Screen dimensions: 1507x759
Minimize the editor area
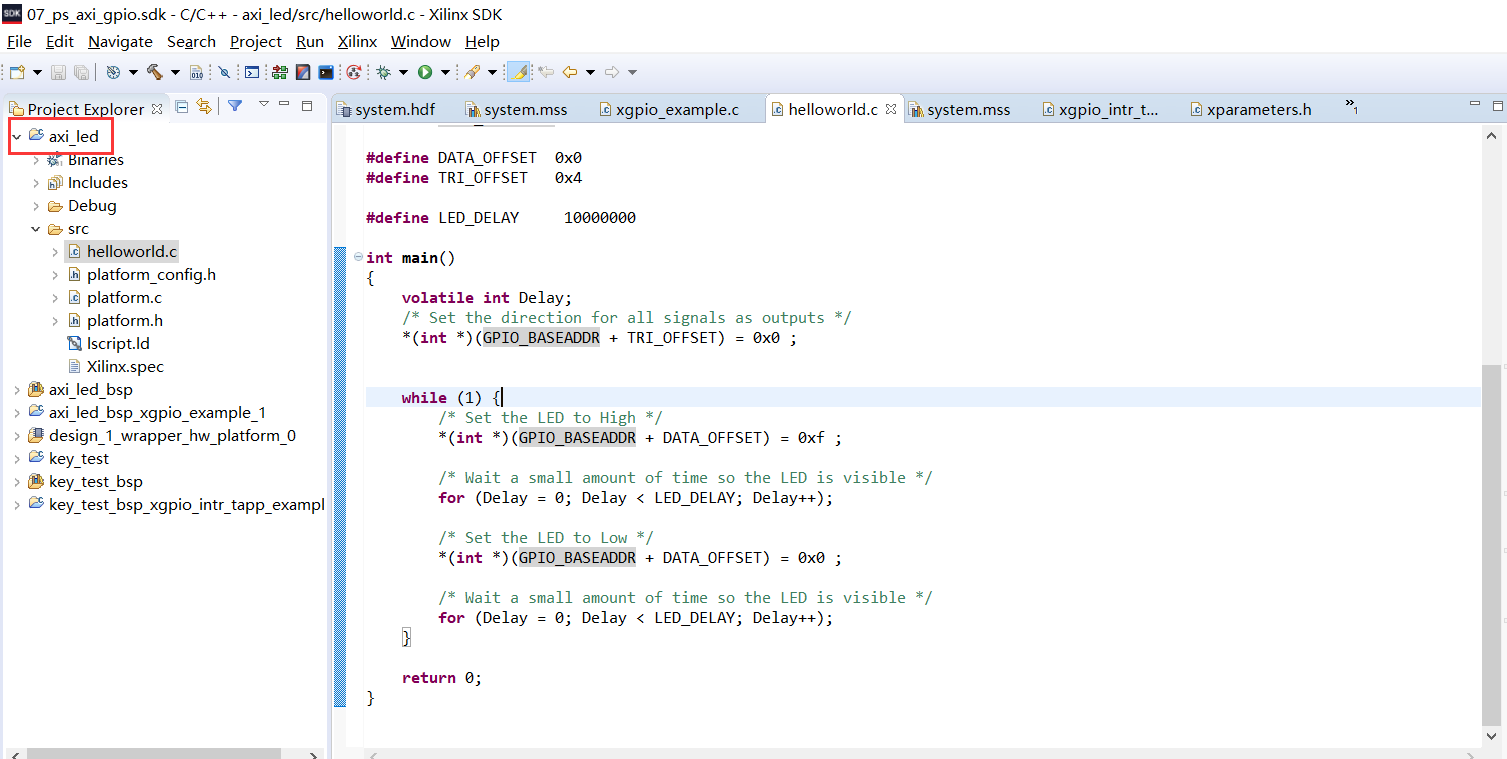[x=1474, y=104]
